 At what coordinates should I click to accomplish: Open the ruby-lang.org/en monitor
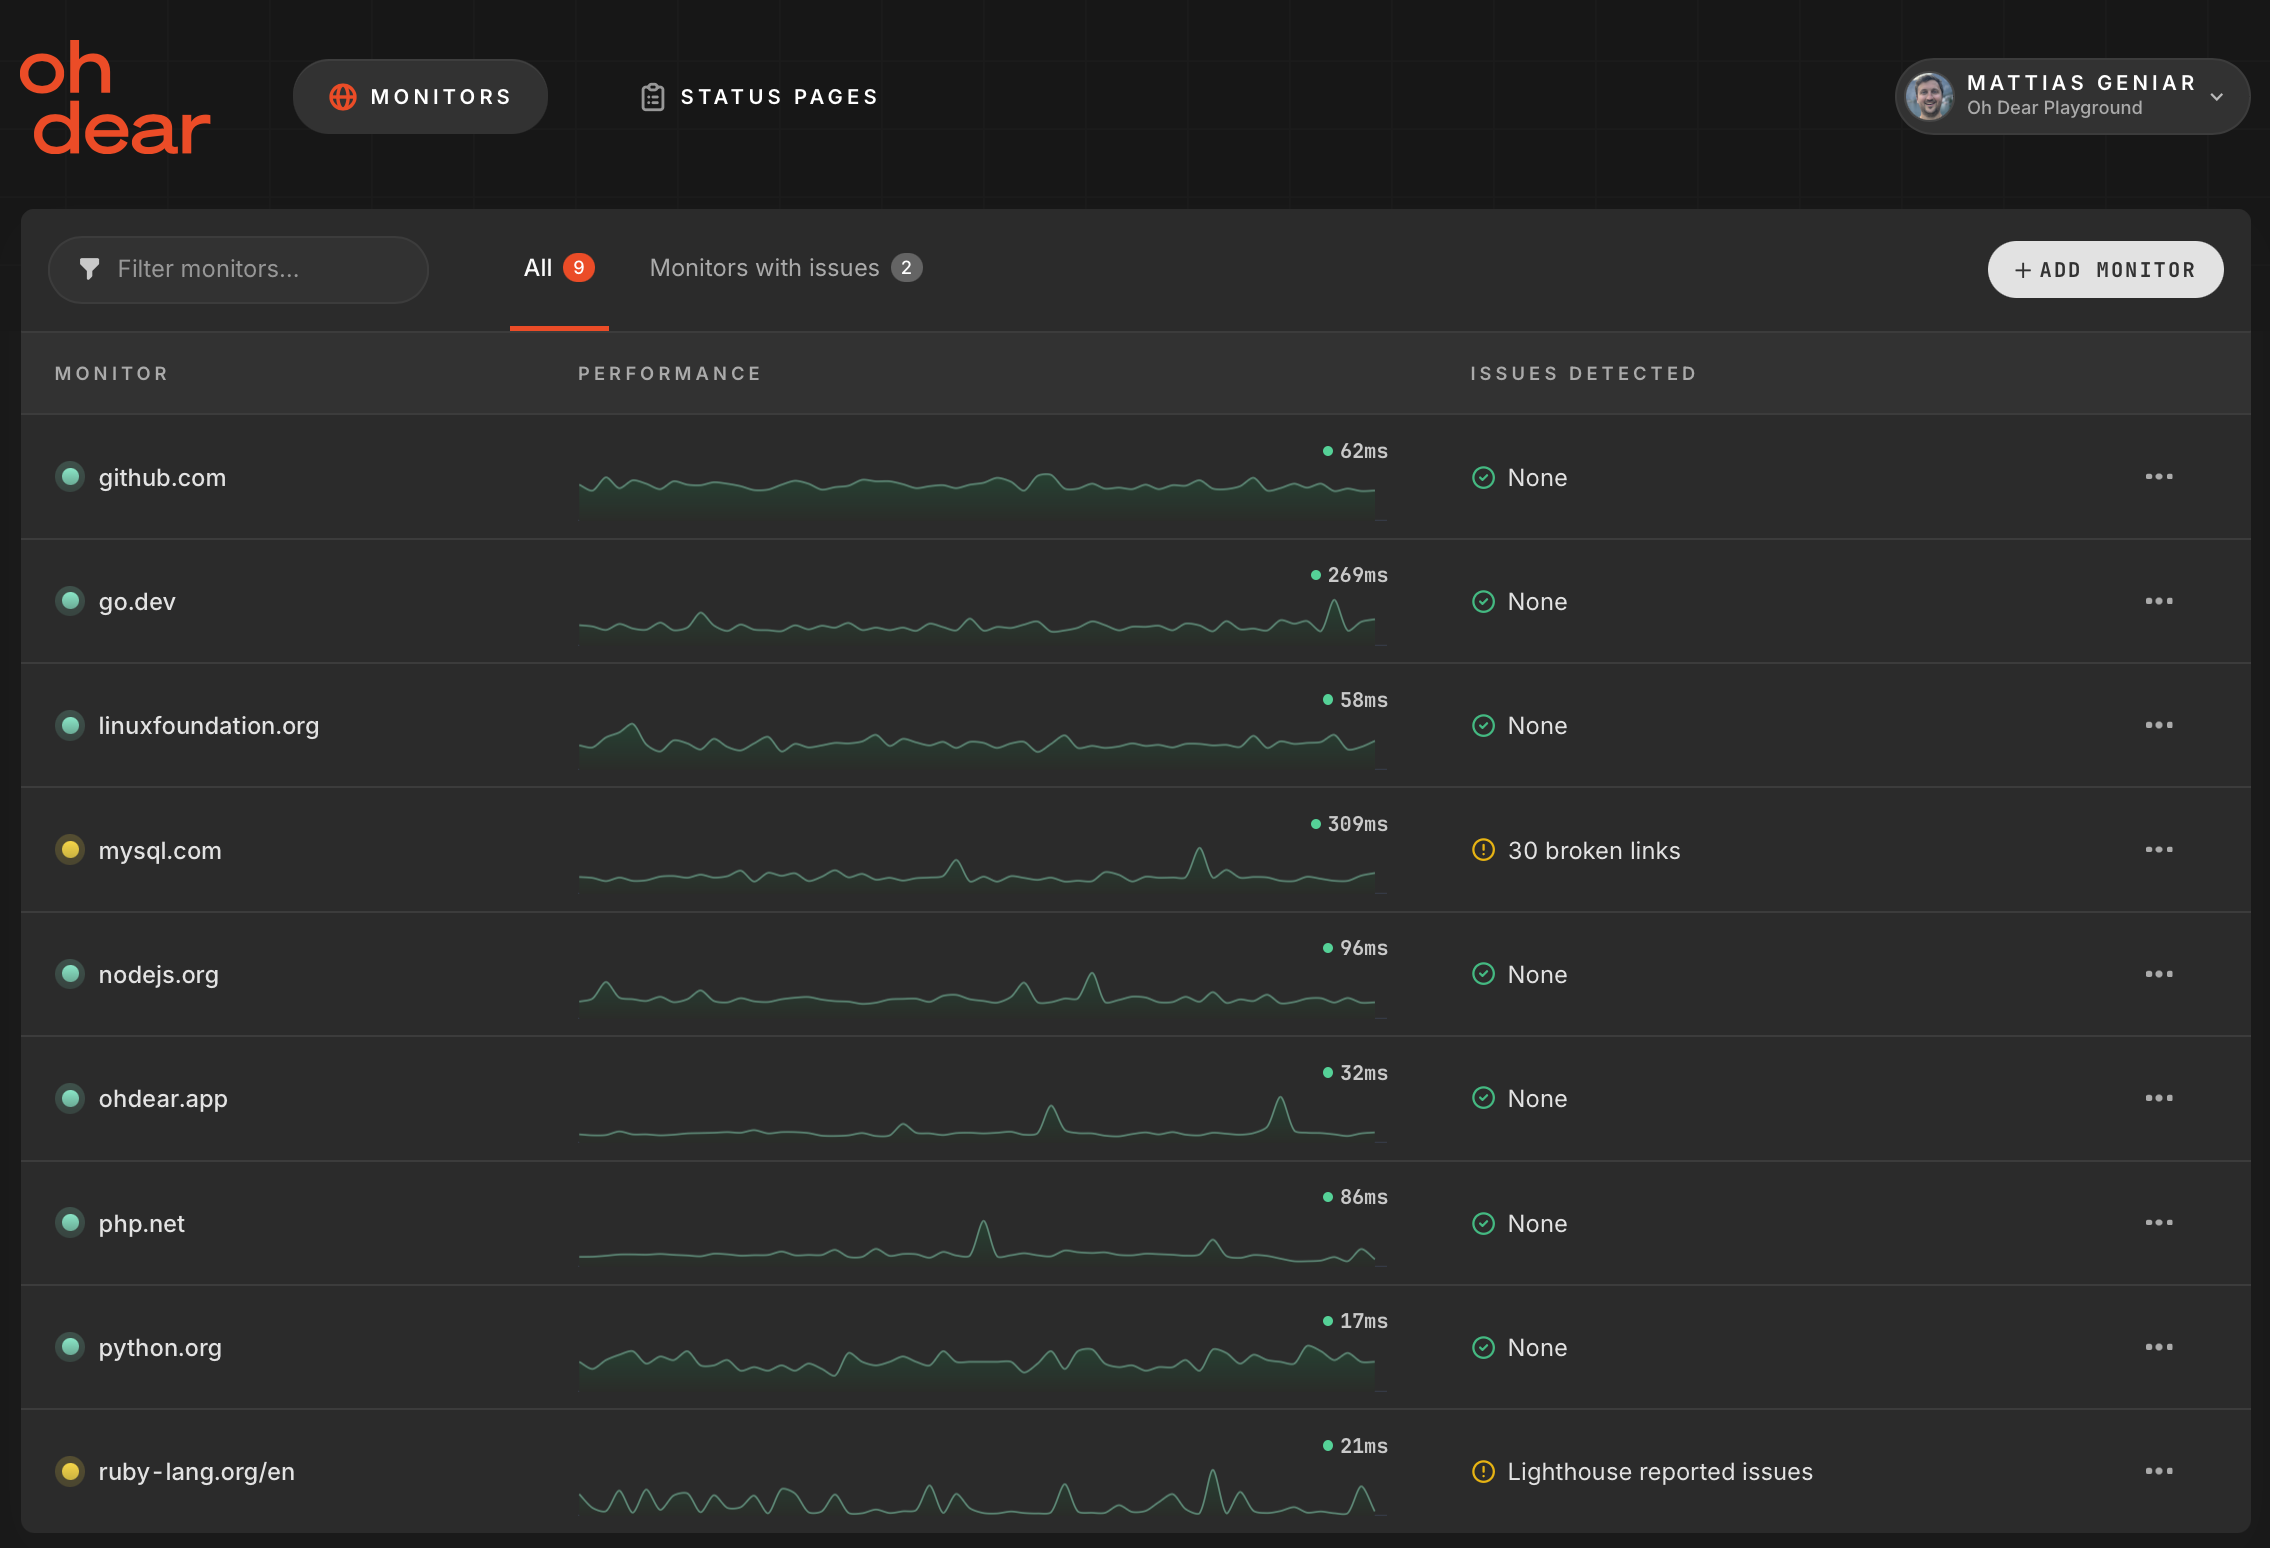pos(196,1472)
